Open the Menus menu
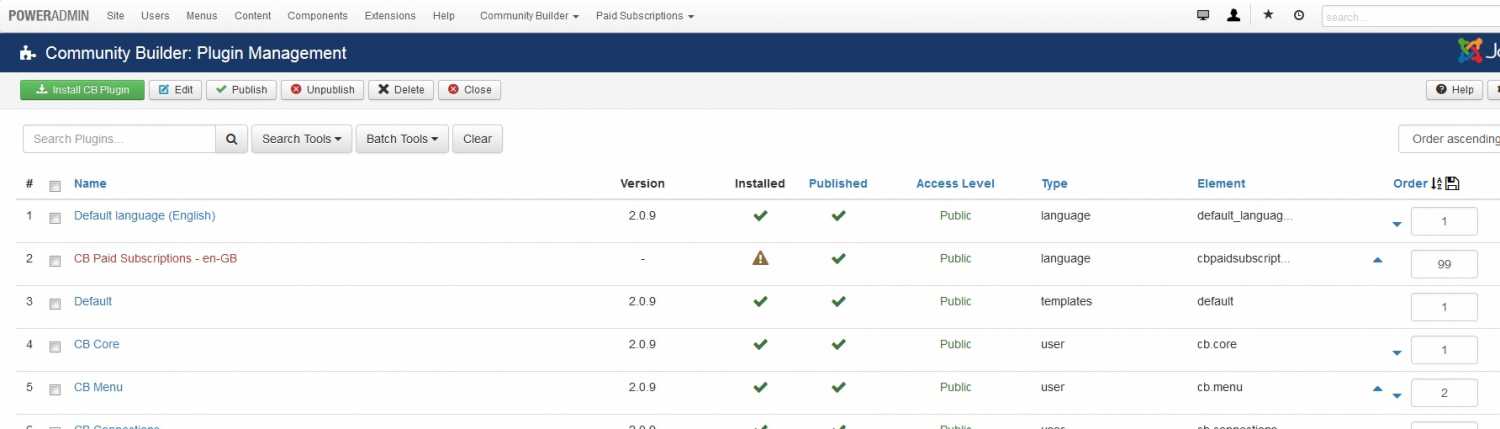The width and height of the screenshot is (1500, 429). tap(202, 16)
